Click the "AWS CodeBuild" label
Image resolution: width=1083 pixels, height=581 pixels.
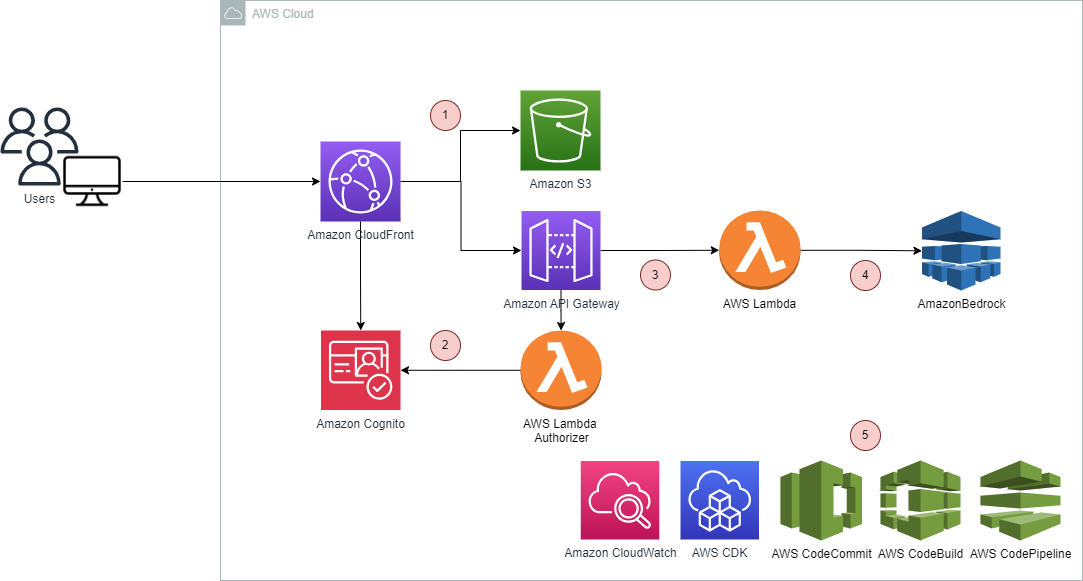click(921, 553)
